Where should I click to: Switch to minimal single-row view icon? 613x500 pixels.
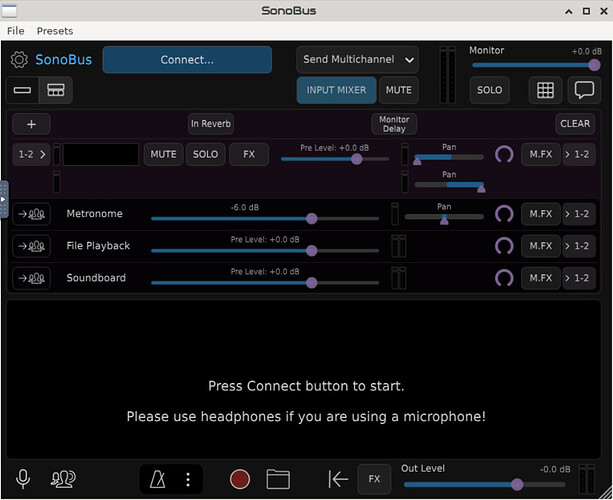tap(22, 90)
